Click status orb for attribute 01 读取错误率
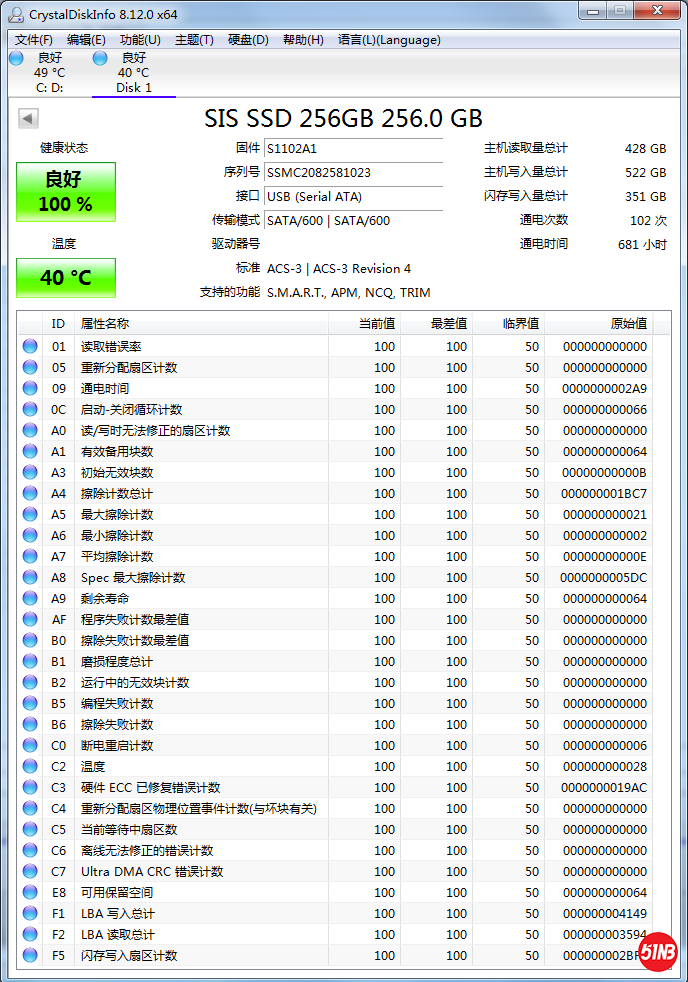Viewport: 688px width, 982px height. [30, 347]
